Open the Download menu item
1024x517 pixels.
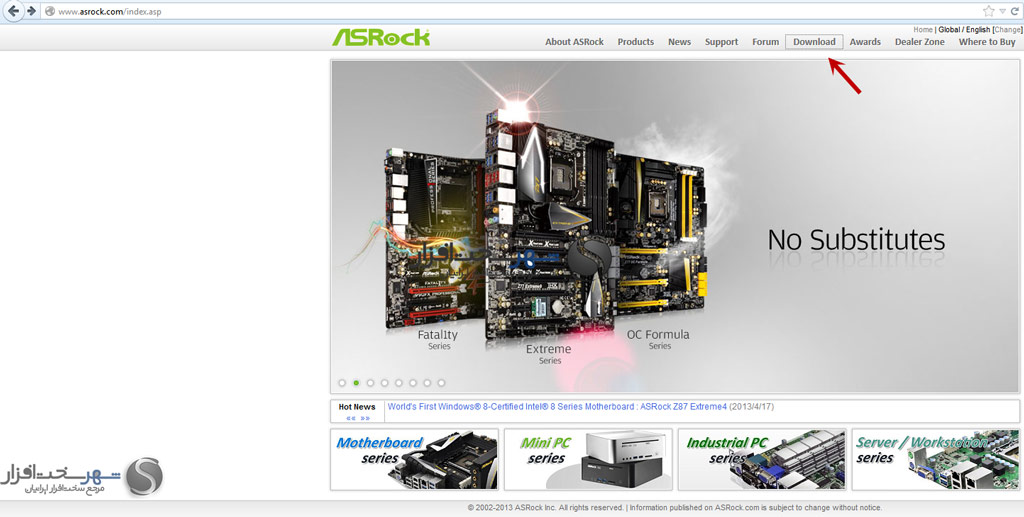814,42
